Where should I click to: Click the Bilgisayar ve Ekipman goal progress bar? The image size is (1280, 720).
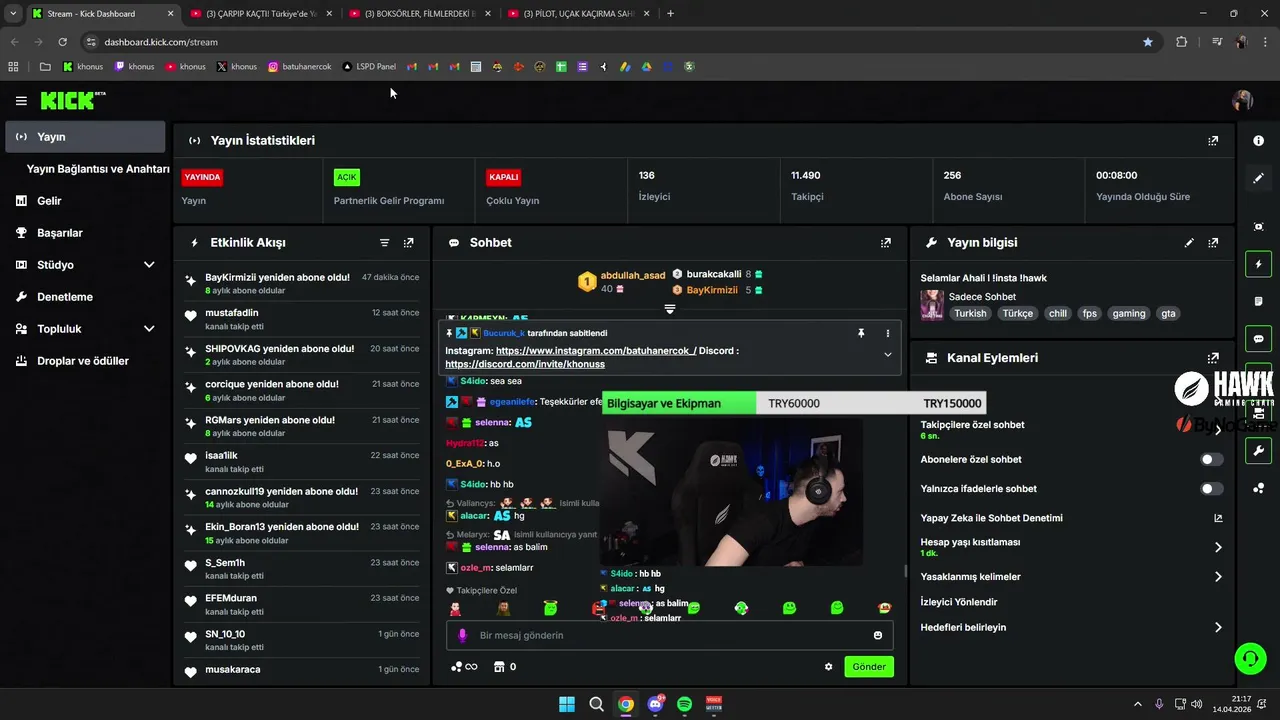pos(795,403)
